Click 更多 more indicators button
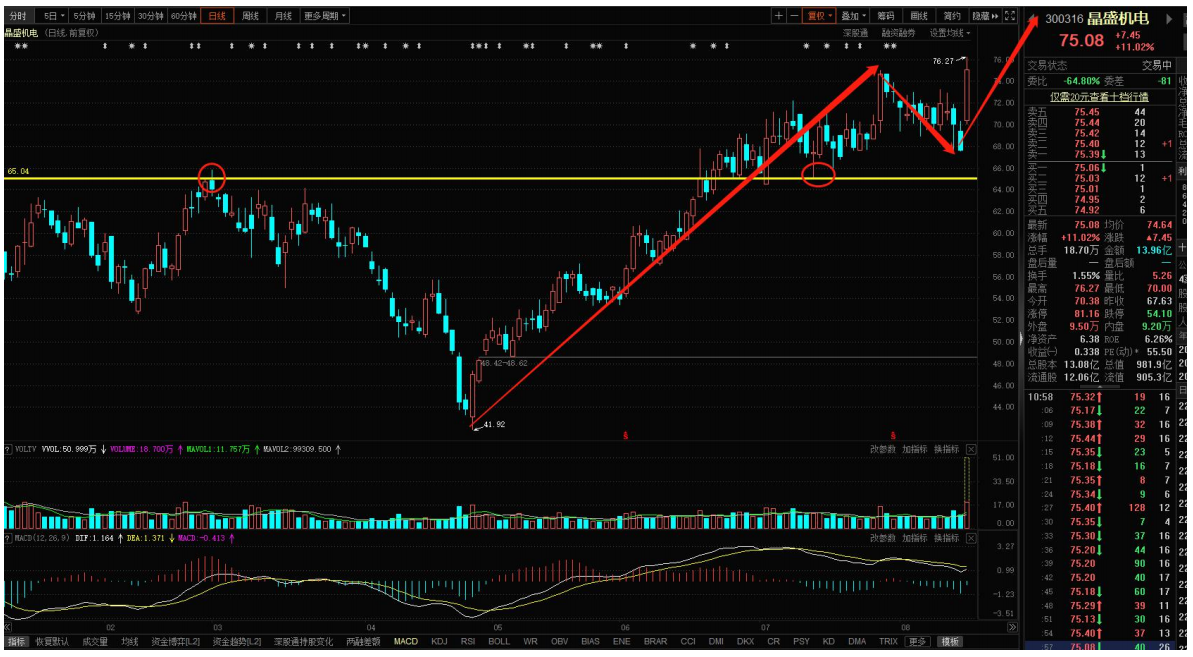Screen dimensions: 1193x657 (x=917, y=642)
